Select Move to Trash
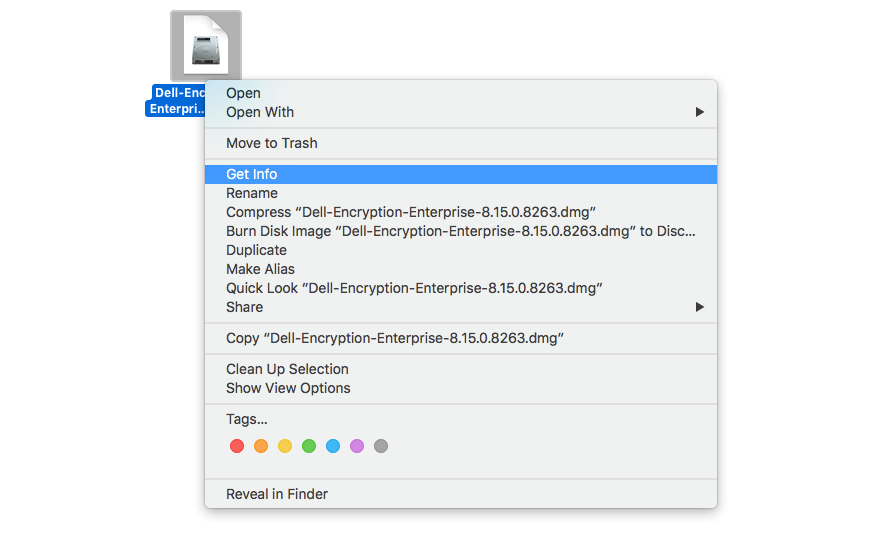 [x=272, y=143]
